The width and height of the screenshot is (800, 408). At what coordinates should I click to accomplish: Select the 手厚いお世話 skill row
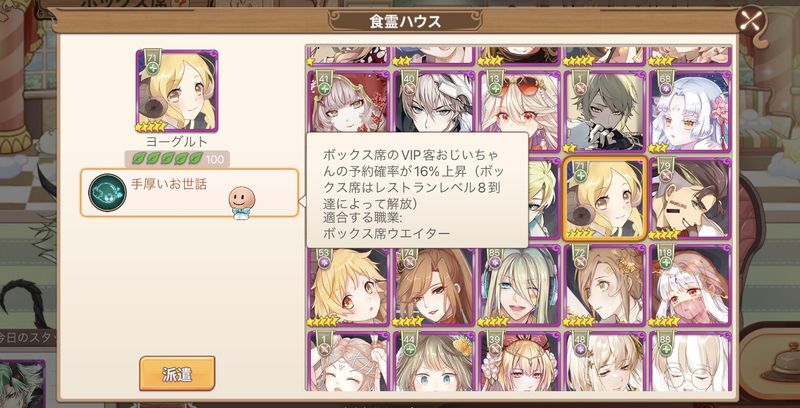[x=189, y=193]
